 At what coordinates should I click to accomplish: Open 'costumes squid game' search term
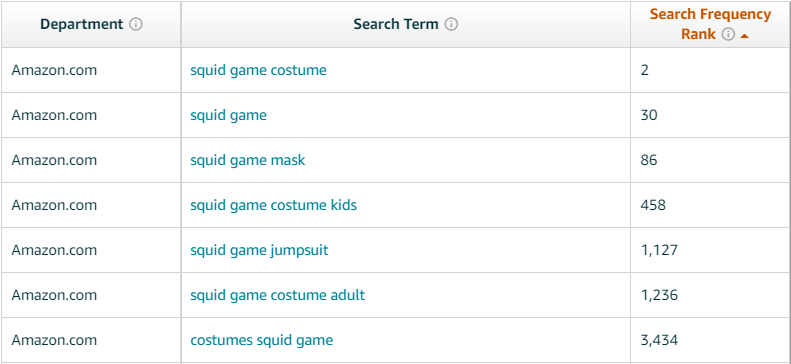click(x=262, y=340)
